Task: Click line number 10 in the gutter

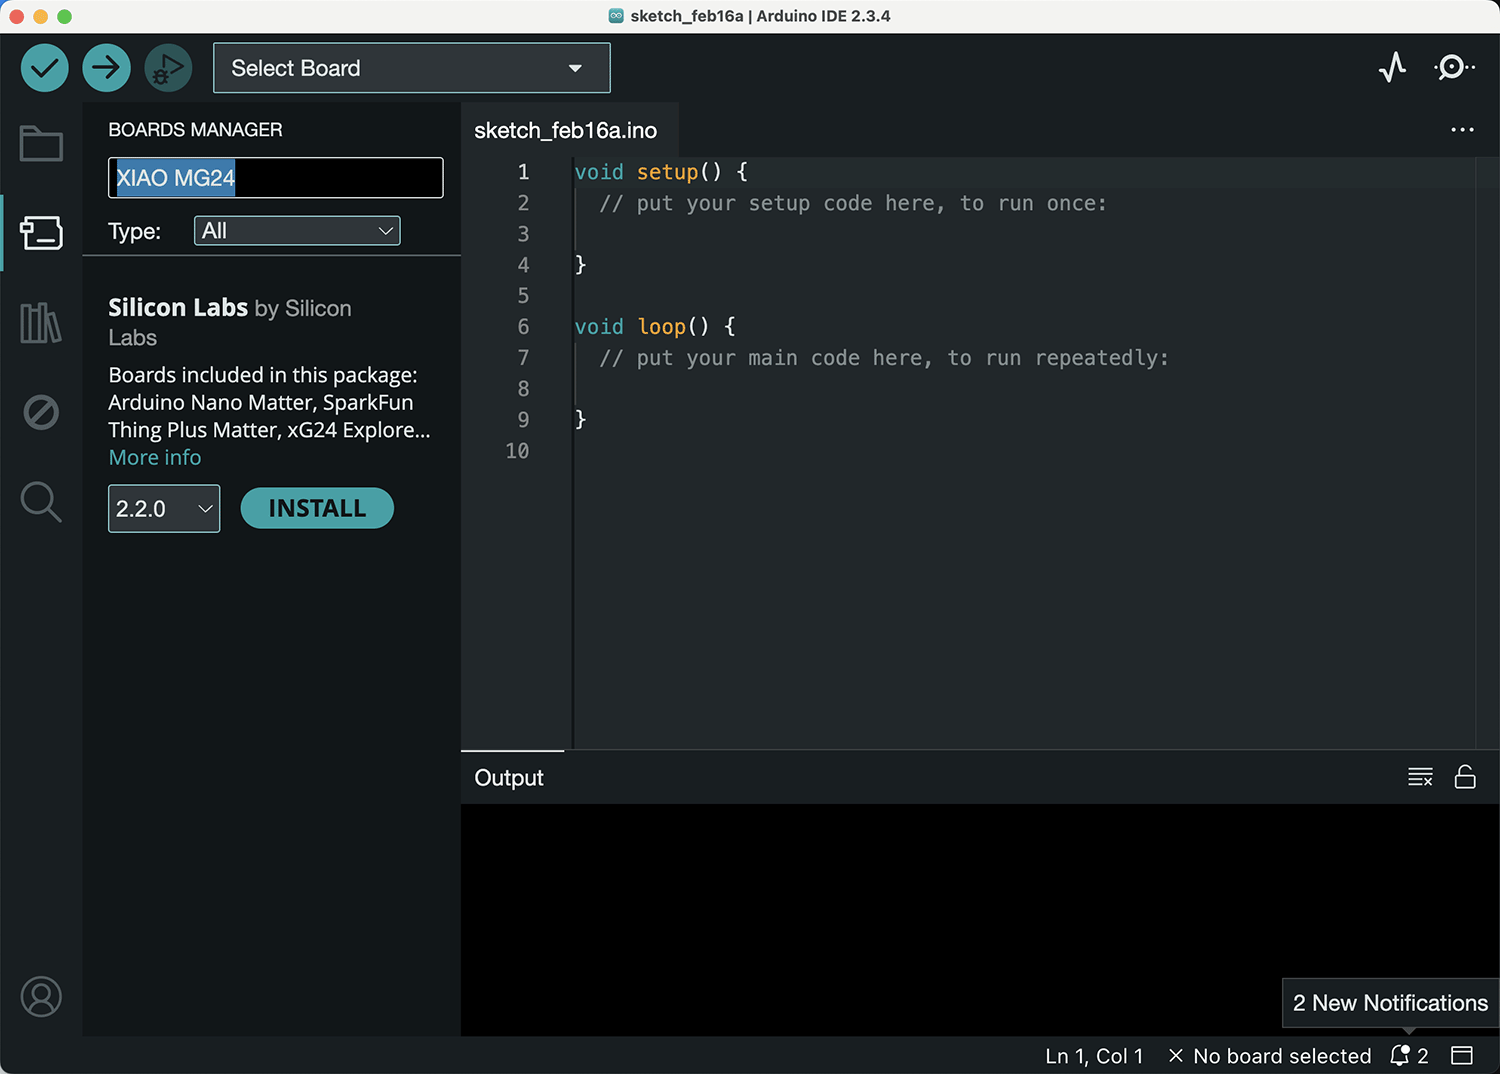Action: click(x=517, y=451)
